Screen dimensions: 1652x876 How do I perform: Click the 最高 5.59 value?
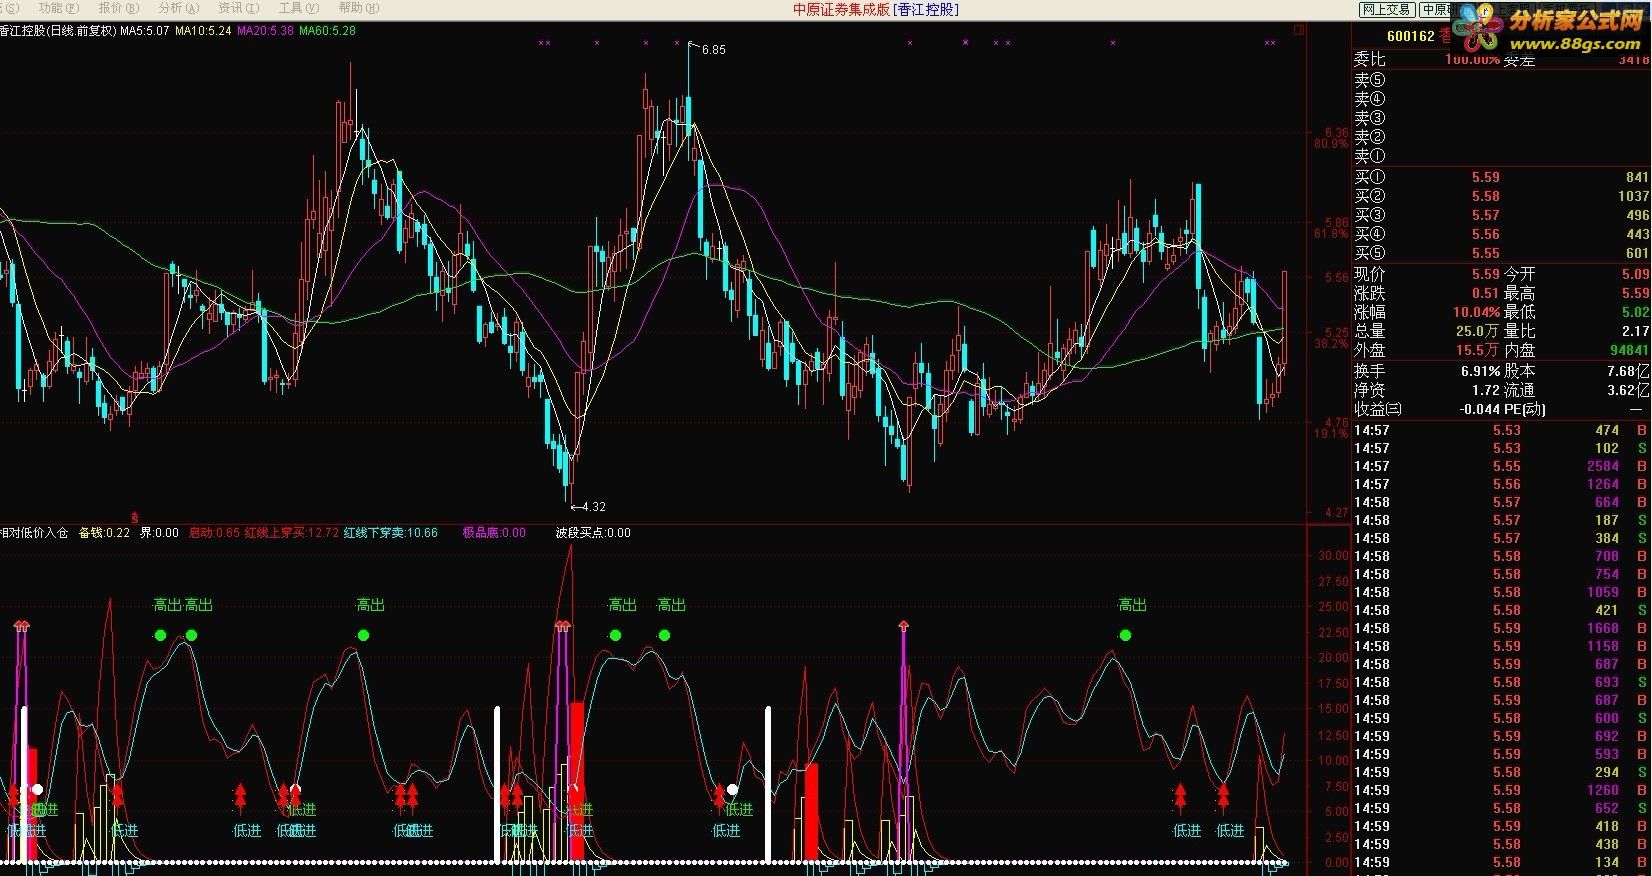[x=1635, y=293]
